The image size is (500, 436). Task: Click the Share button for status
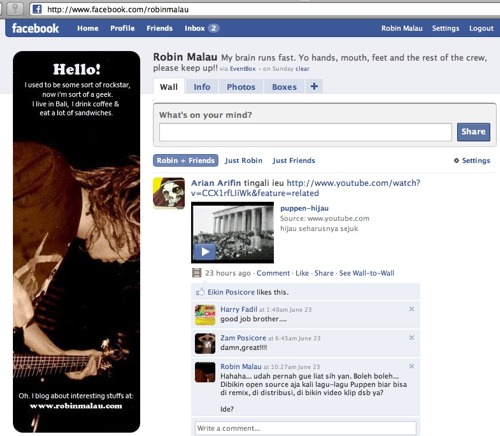coord(473,132)
